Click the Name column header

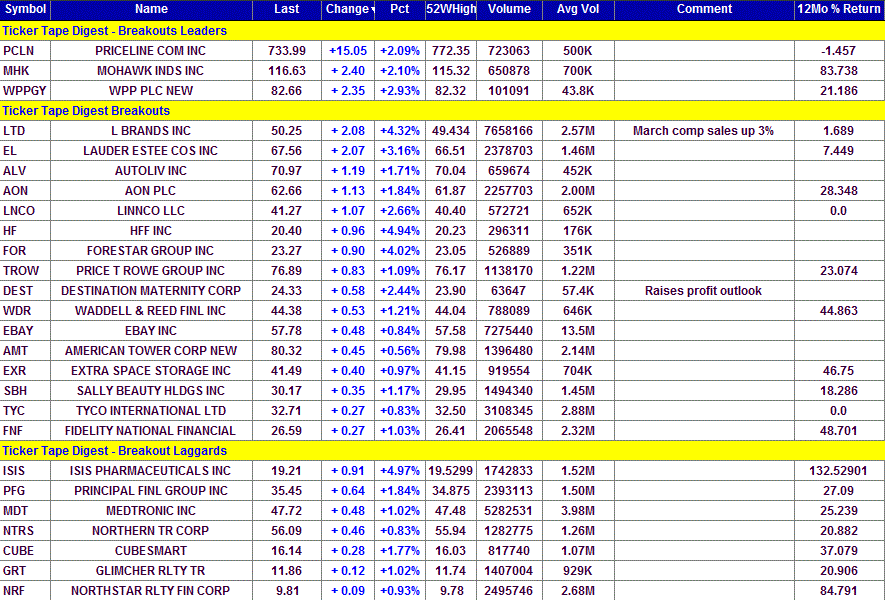pyautogui.click(x=151, y=9)
